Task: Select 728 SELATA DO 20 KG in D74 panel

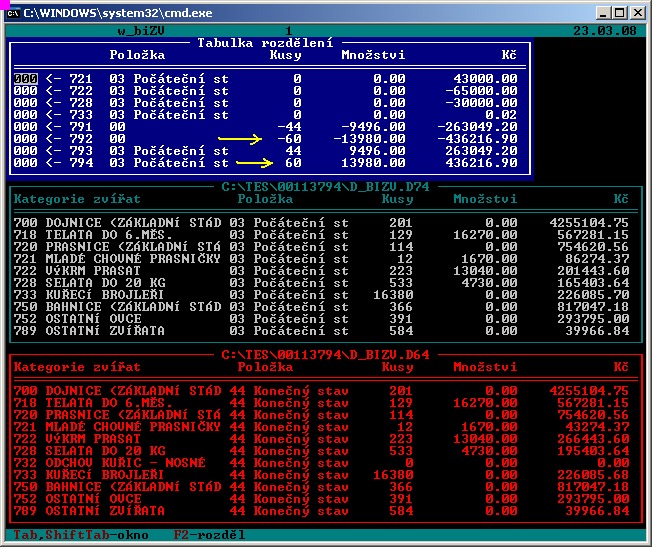Action: [321, 283]
